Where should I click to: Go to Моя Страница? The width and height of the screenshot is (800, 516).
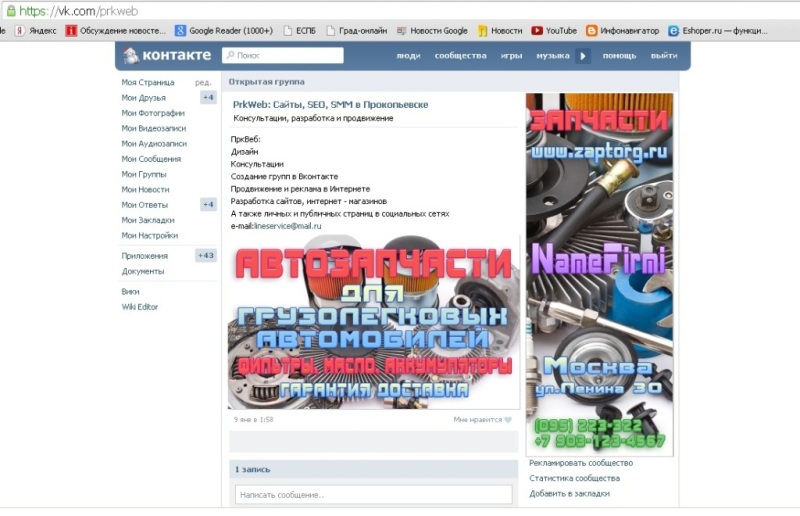148,82
